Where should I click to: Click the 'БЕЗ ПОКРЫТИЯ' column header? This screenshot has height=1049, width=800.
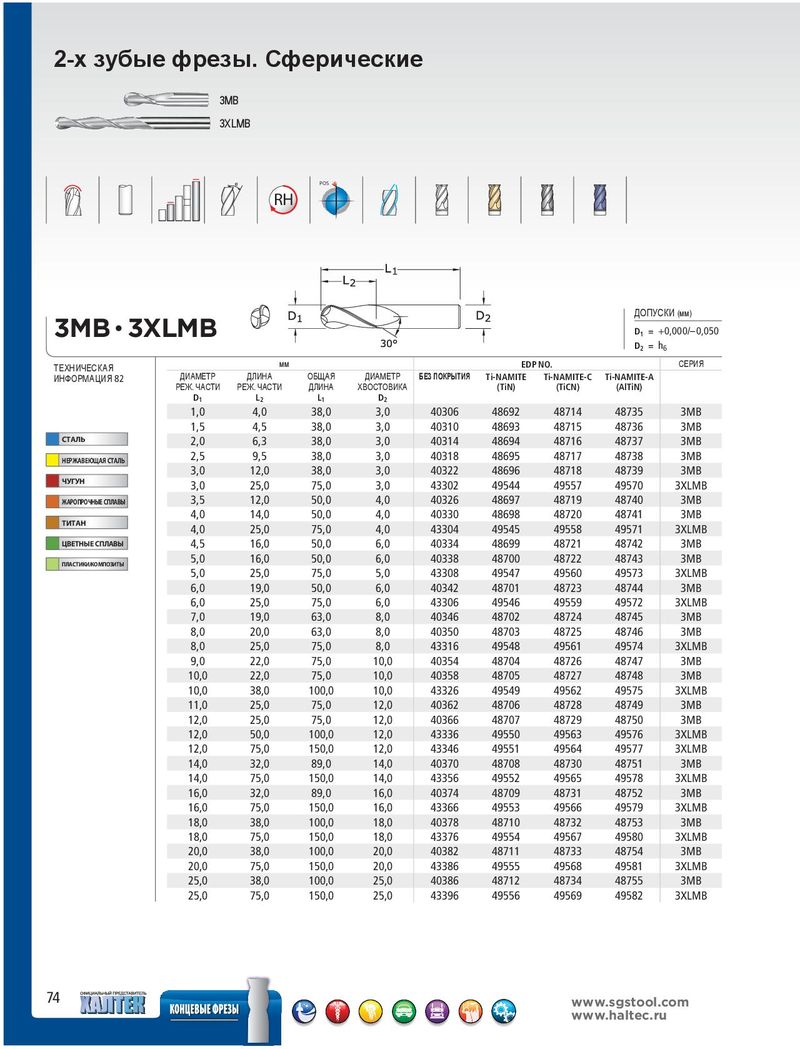(445, 377)
